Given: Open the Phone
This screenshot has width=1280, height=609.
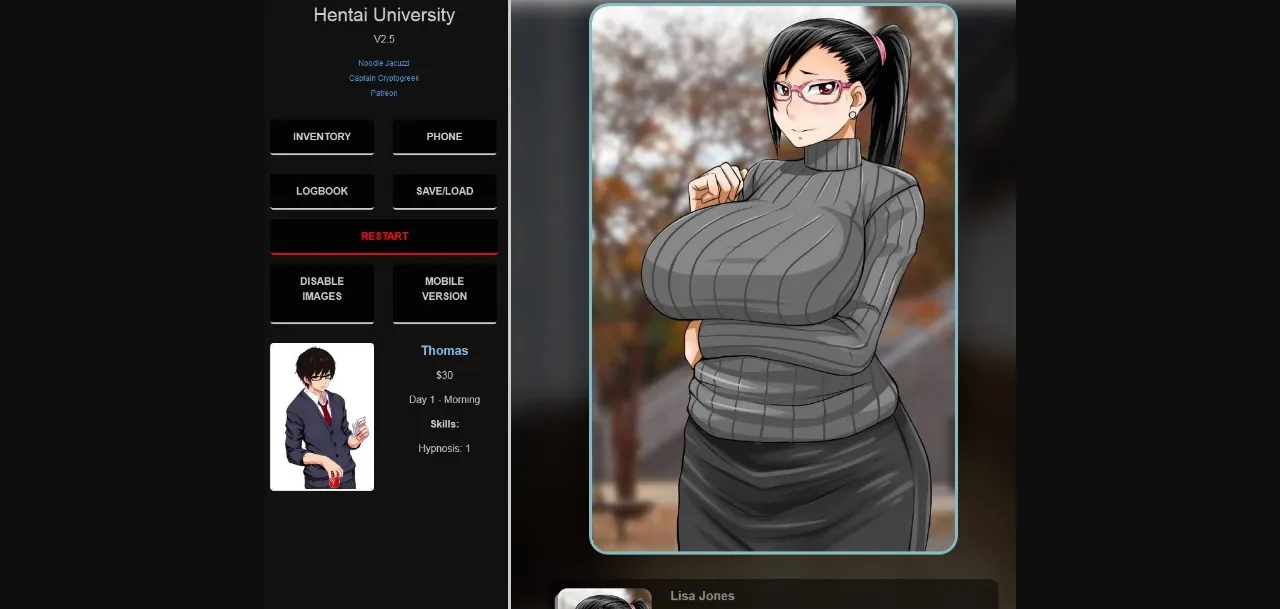Looking at the screenshot, I should click(444, 136).
